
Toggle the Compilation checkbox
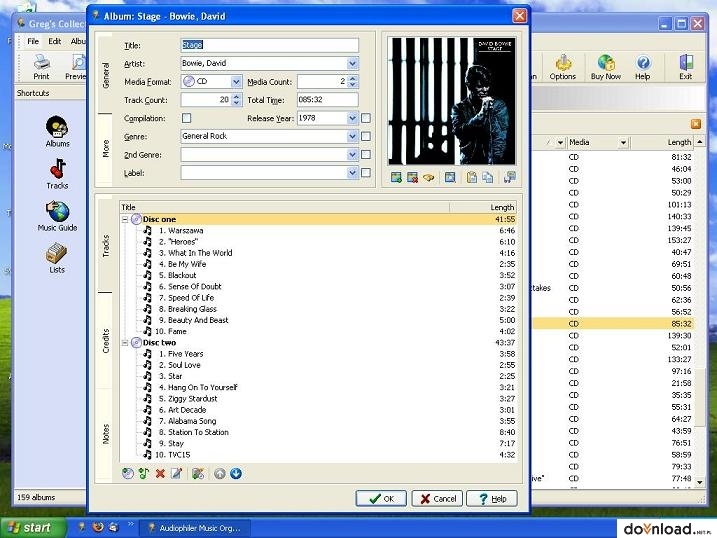click(187, 118)
